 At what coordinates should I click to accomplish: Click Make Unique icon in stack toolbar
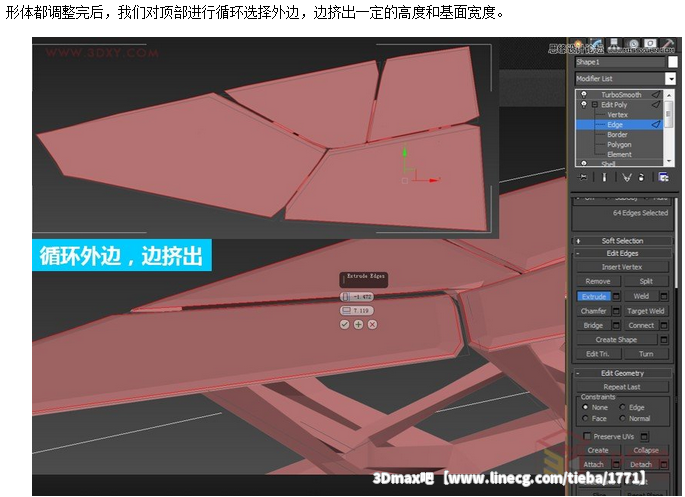pos(626,177)
